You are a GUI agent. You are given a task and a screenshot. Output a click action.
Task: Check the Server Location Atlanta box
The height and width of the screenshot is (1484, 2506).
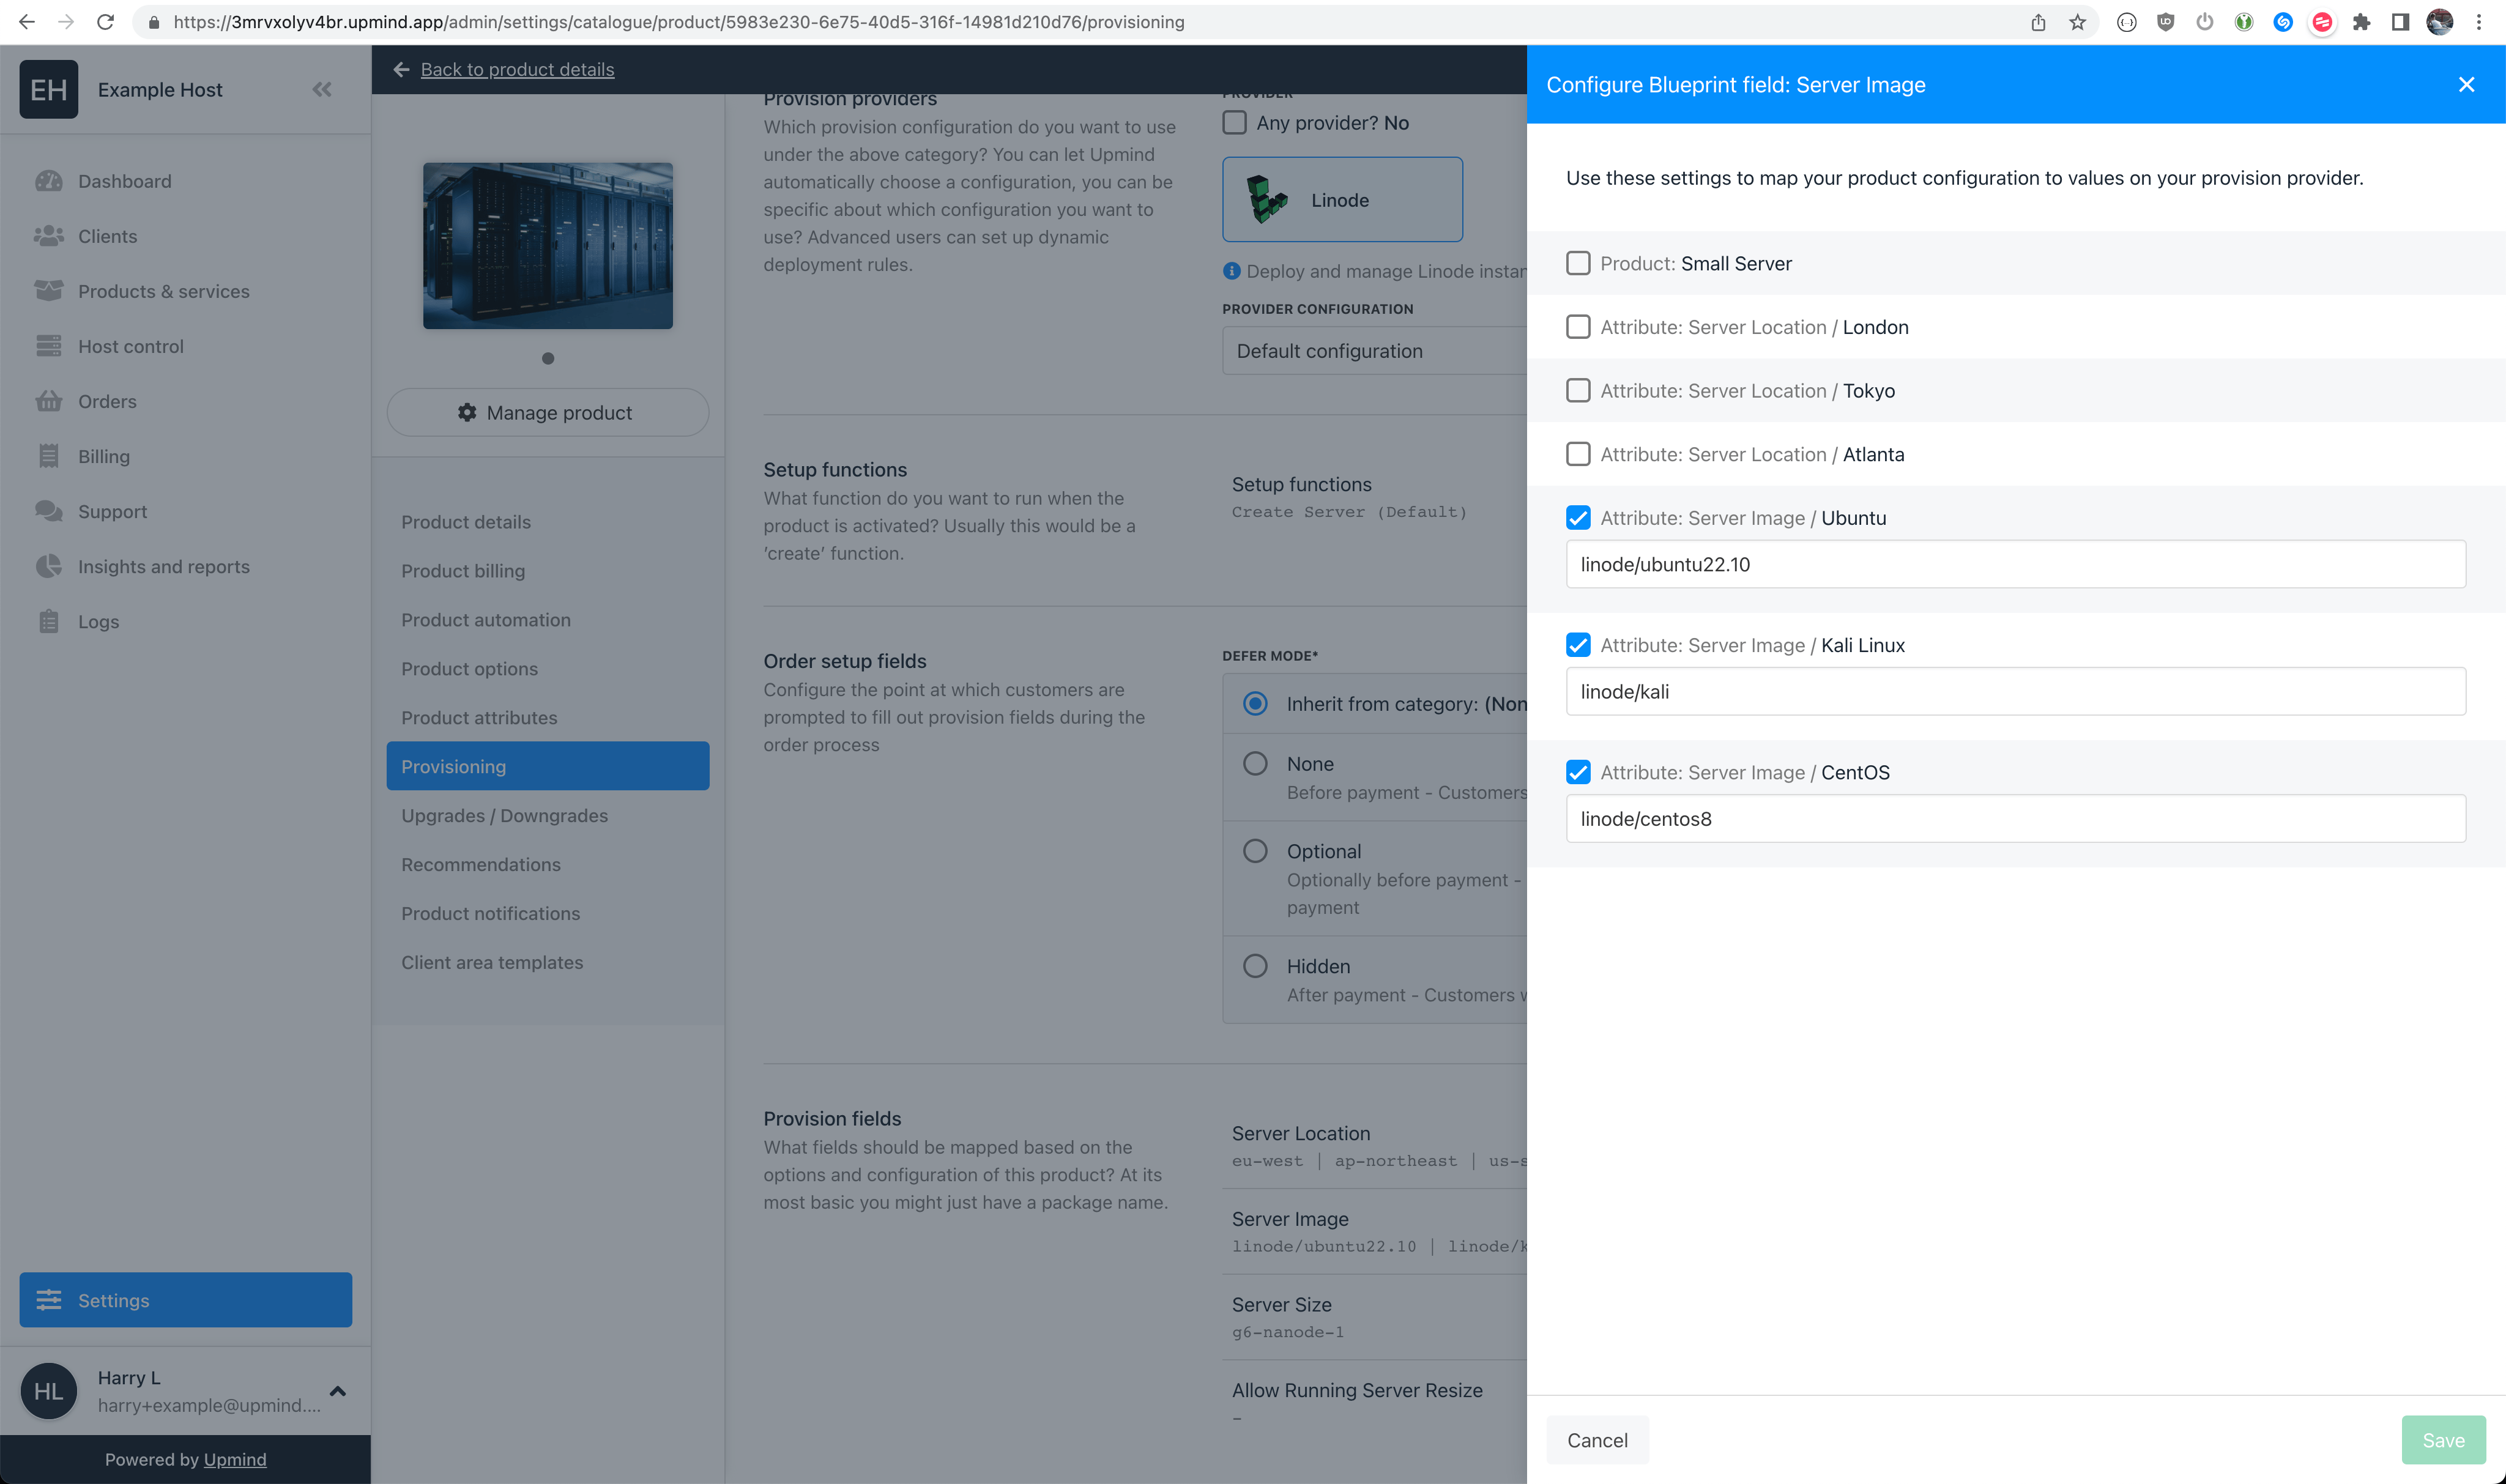pos(1578,454)
